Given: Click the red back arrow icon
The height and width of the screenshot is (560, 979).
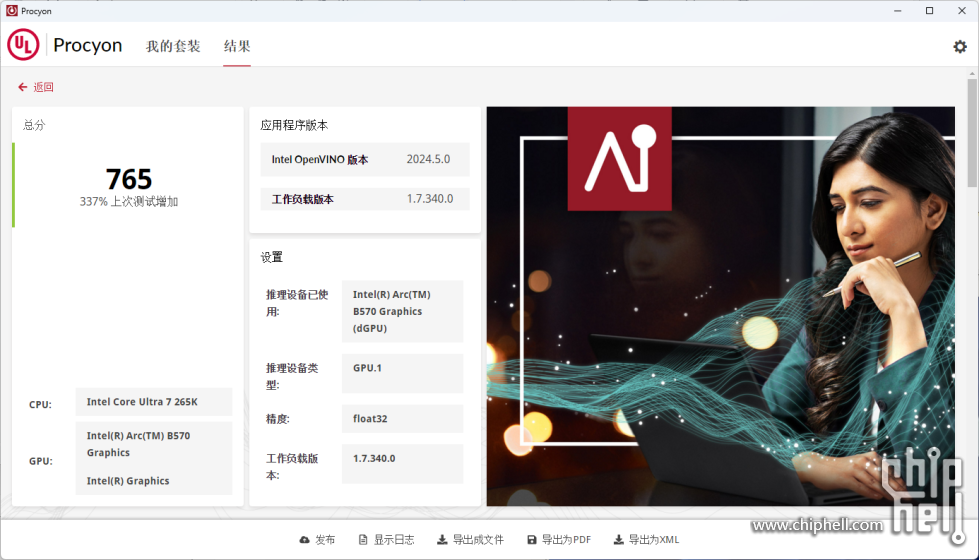Looking at the screenshot, I should [22, 87].
